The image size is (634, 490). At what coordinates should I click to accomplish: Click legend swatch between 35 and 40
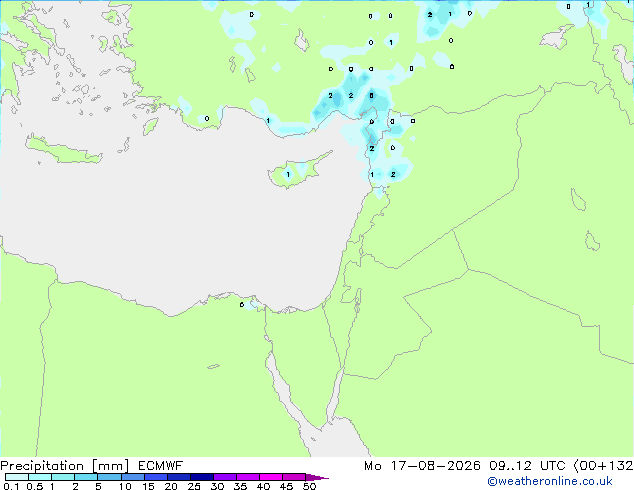click(x=247, y=477)
